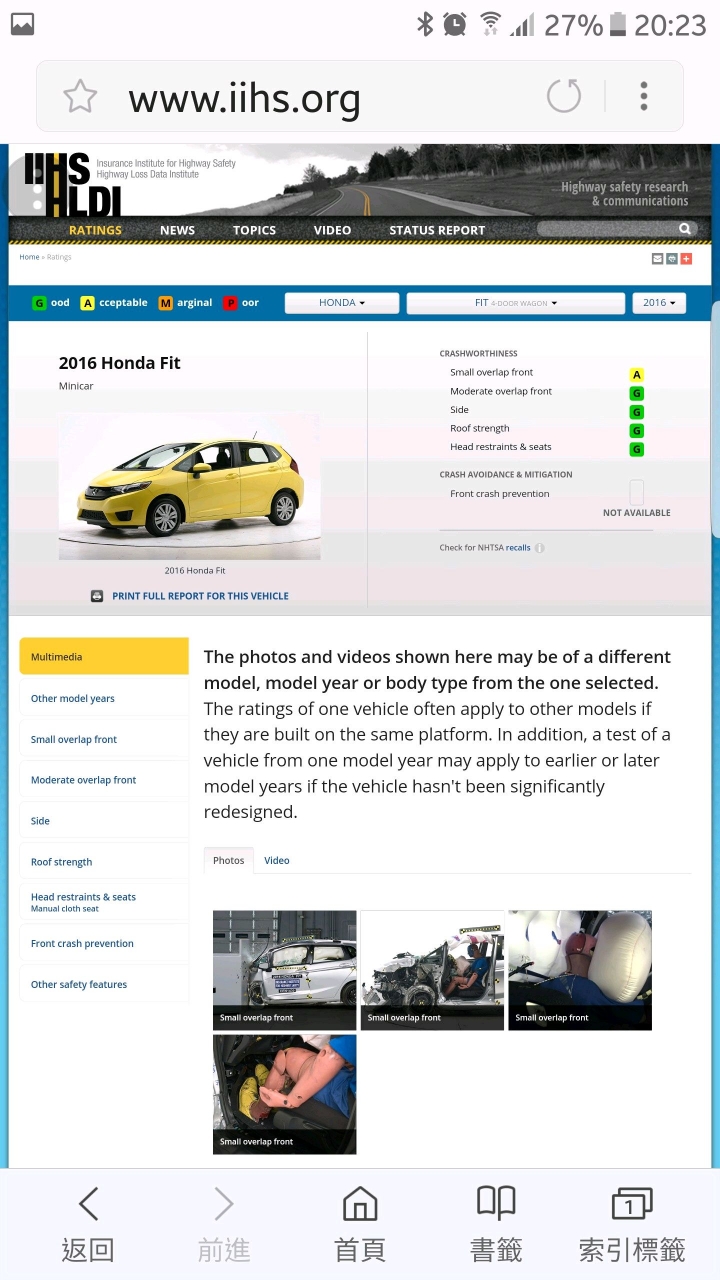Click the recalls info icon

540,548
